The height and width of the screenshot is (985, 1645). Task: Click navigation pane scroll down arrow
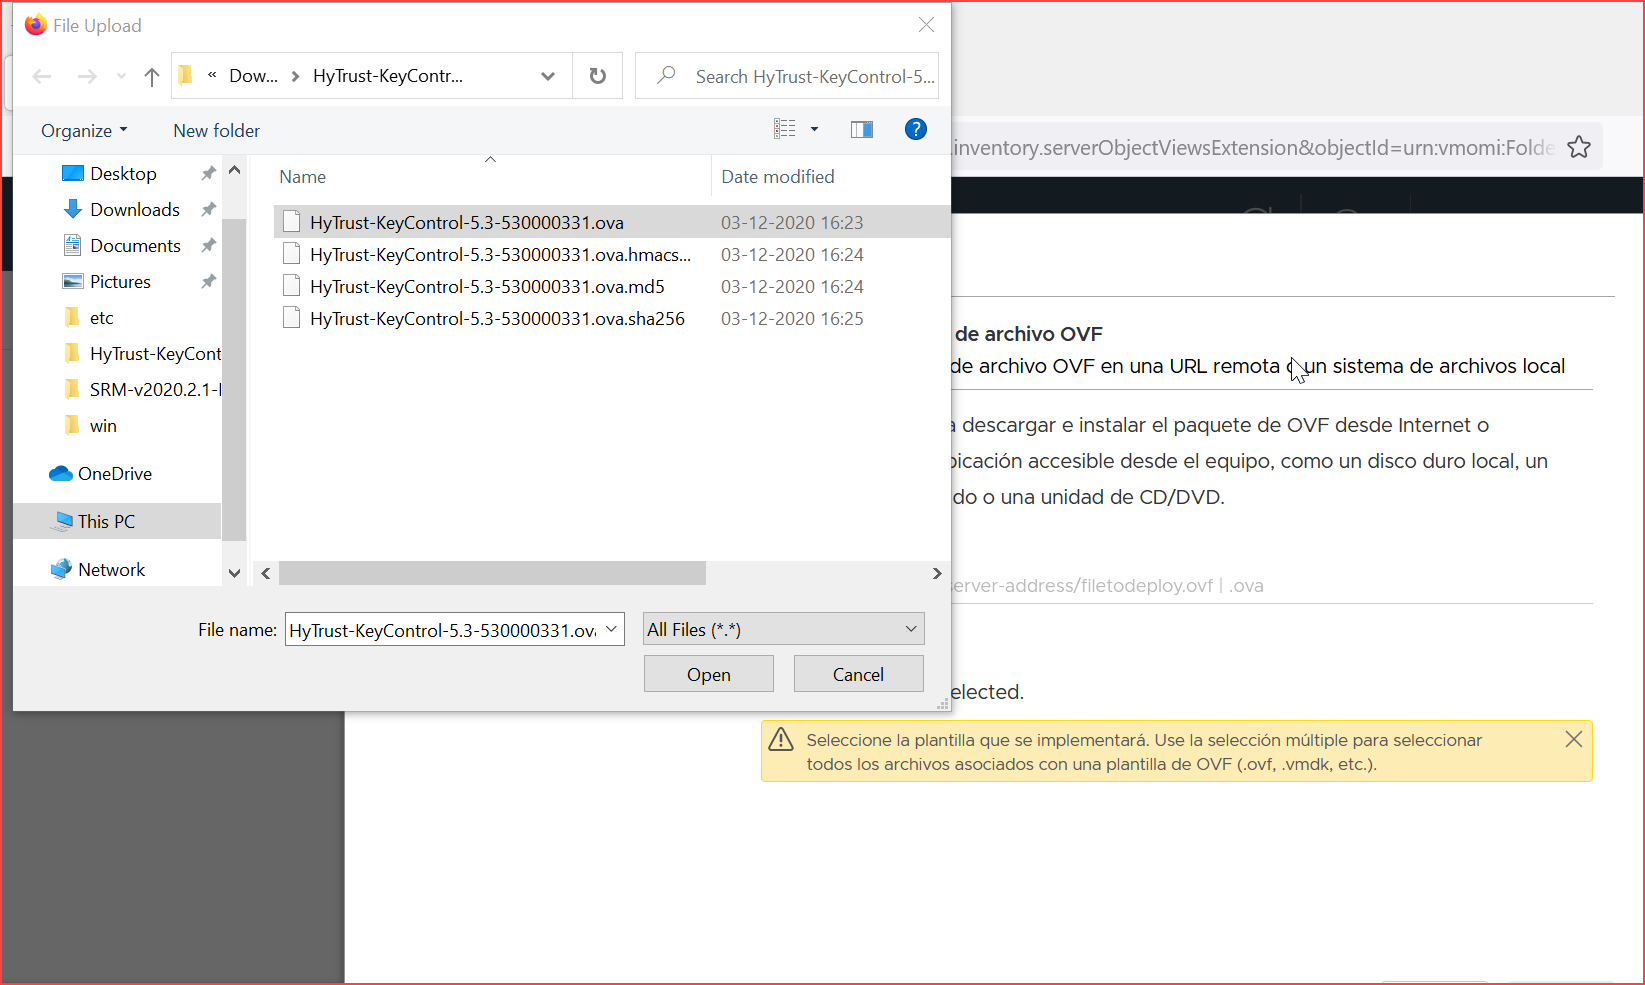tap(234, 573)
